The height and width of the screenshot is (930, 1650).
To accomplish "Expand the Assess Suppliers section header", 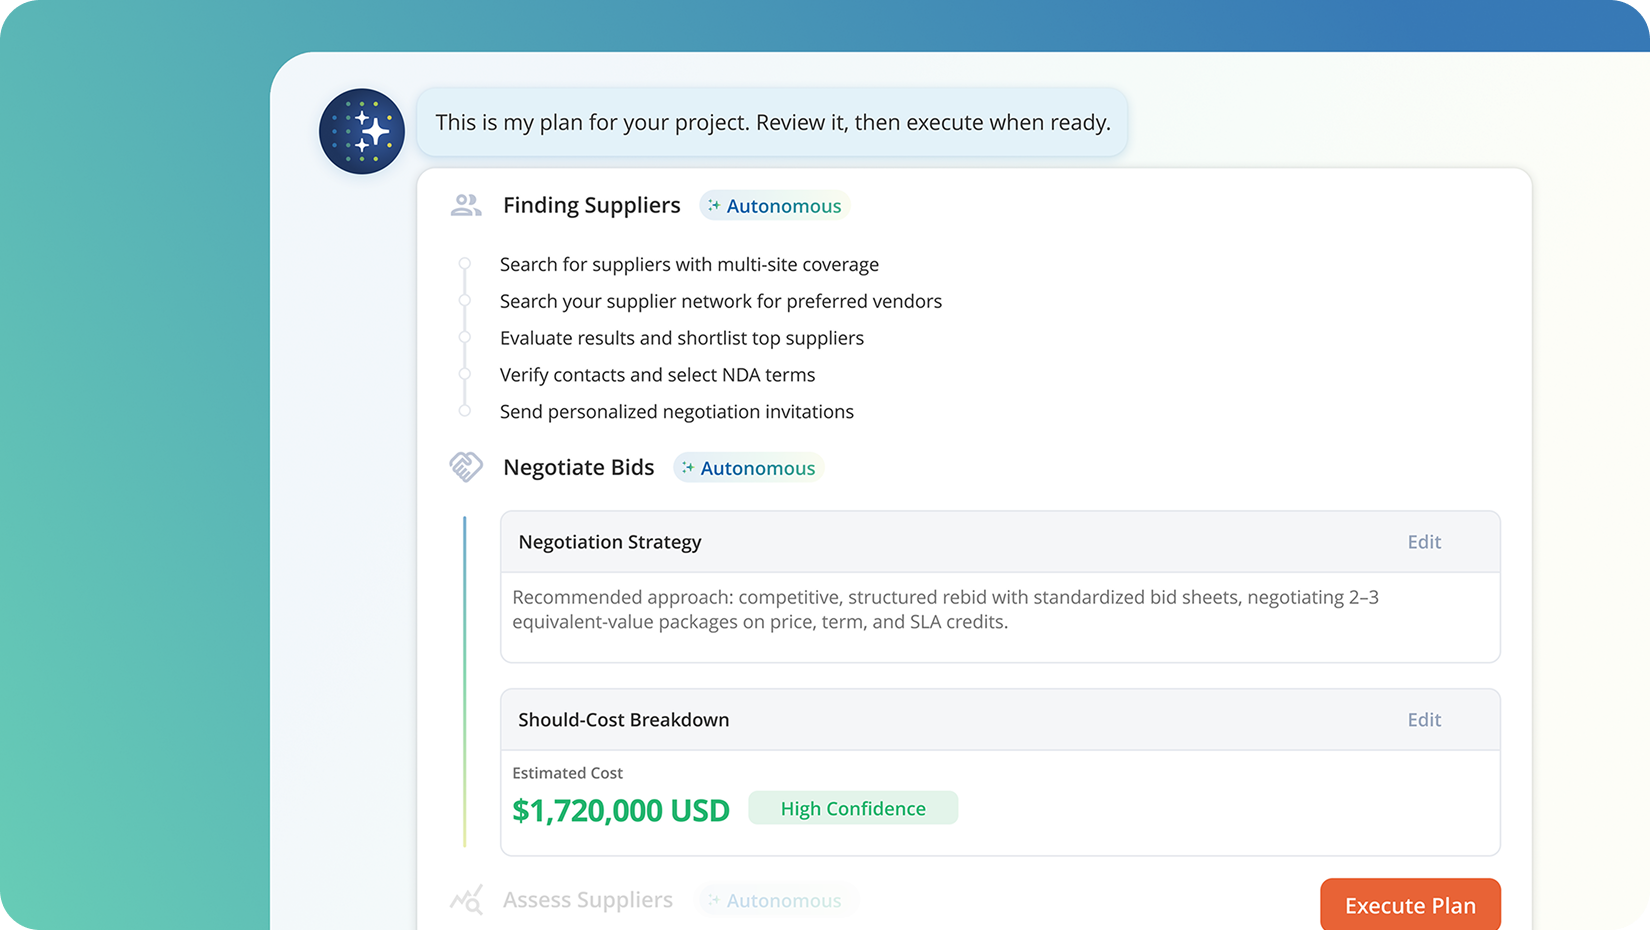I will 587,900.
